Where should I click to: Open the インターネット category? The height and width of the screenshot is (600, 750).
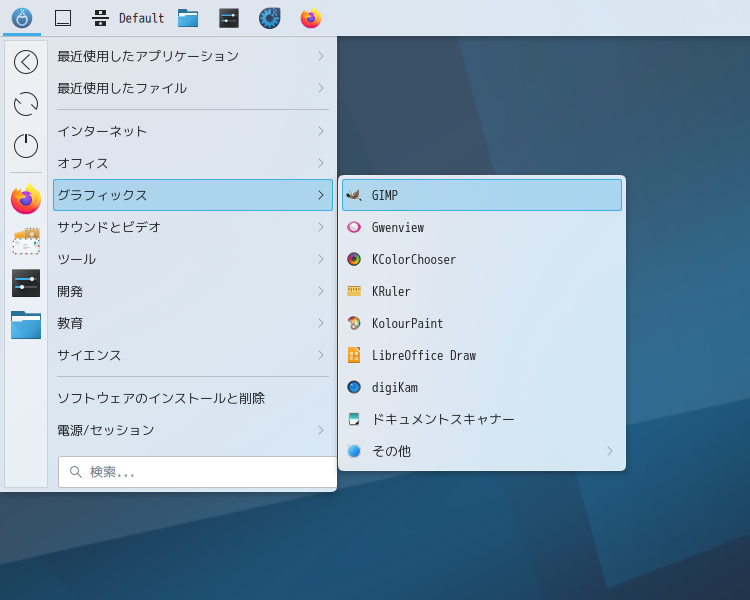coord(193,131)
